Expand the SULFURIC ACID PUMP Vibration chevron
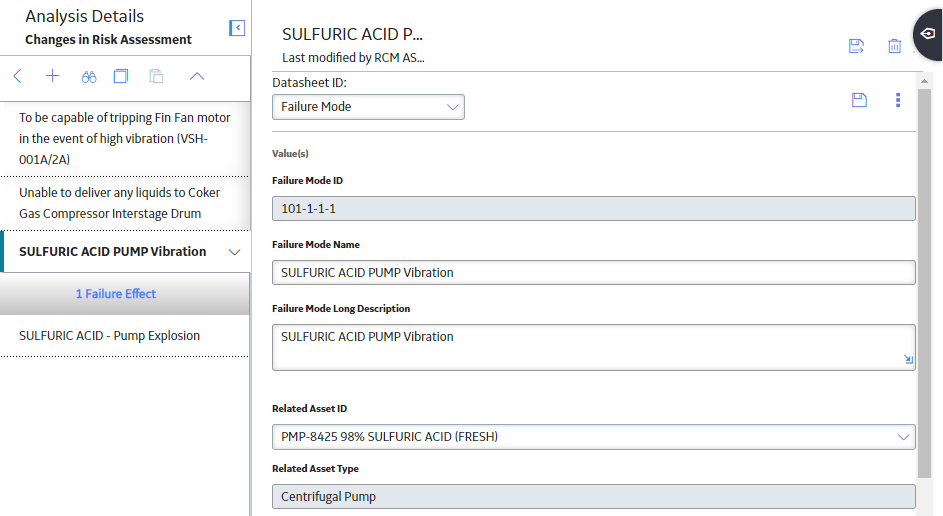 point(235,252)
